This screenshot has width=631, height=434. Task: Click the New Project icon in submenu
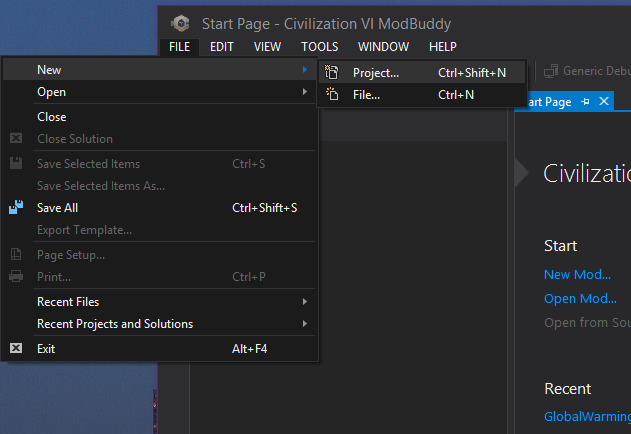tap(333, 73)
